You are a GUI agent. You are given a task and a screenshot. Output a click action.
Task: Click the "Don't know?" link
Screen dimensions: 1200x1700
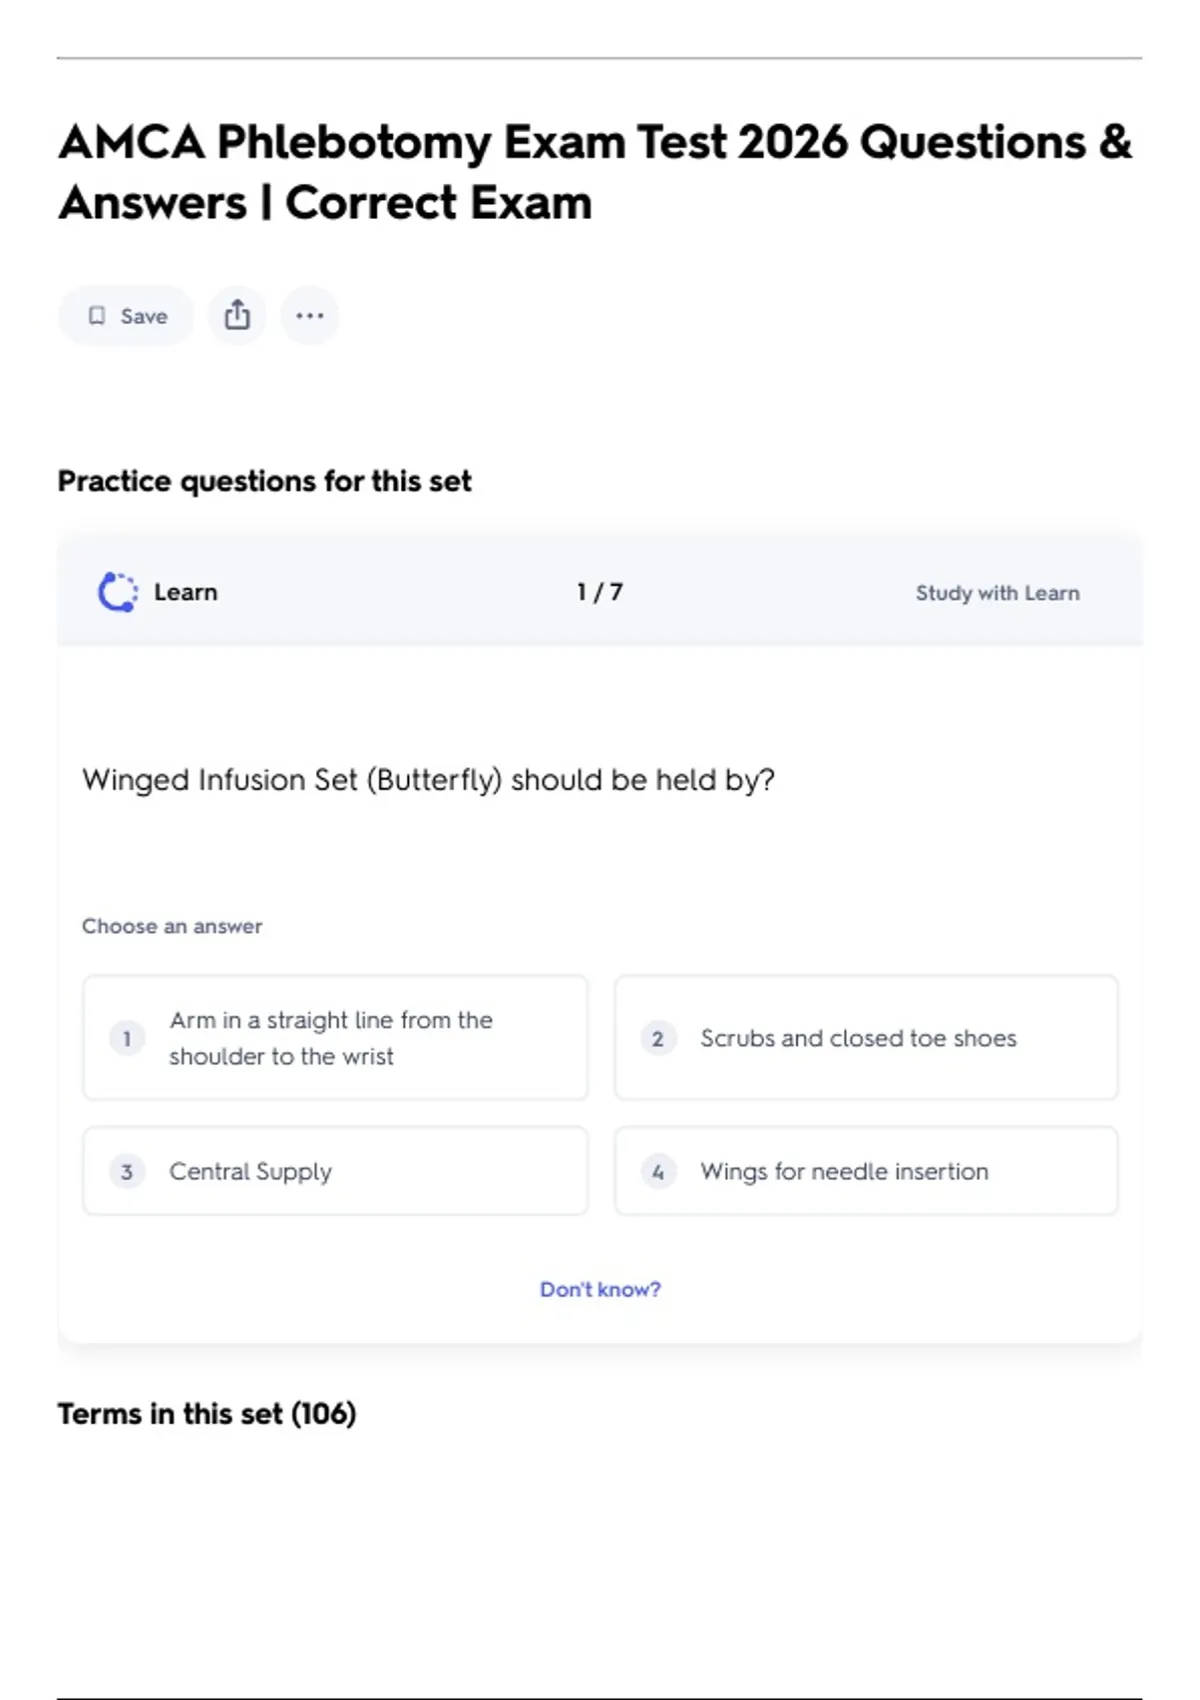click(600, 1289)
